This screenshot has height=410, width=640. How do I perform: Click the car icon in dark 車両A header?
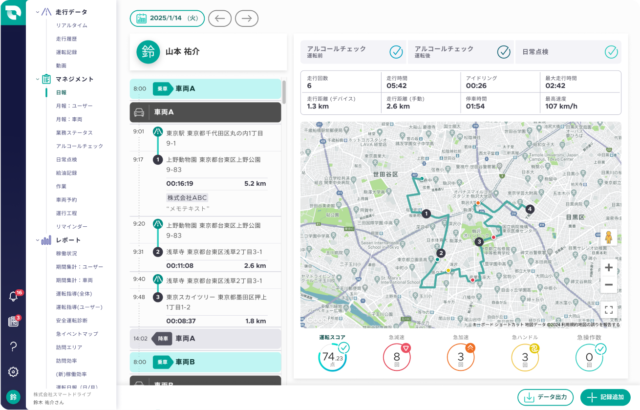(x=139, y=112)
